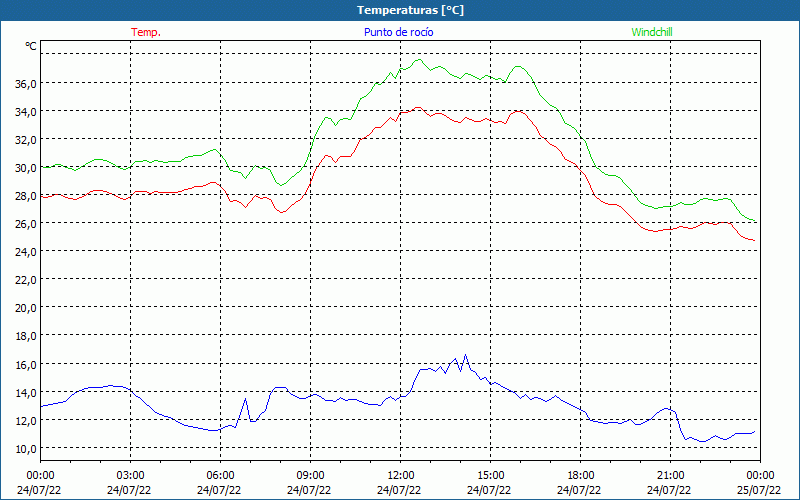Click the '28,0' y-axis value
This screenshot has width=800, height=500.
26,196
